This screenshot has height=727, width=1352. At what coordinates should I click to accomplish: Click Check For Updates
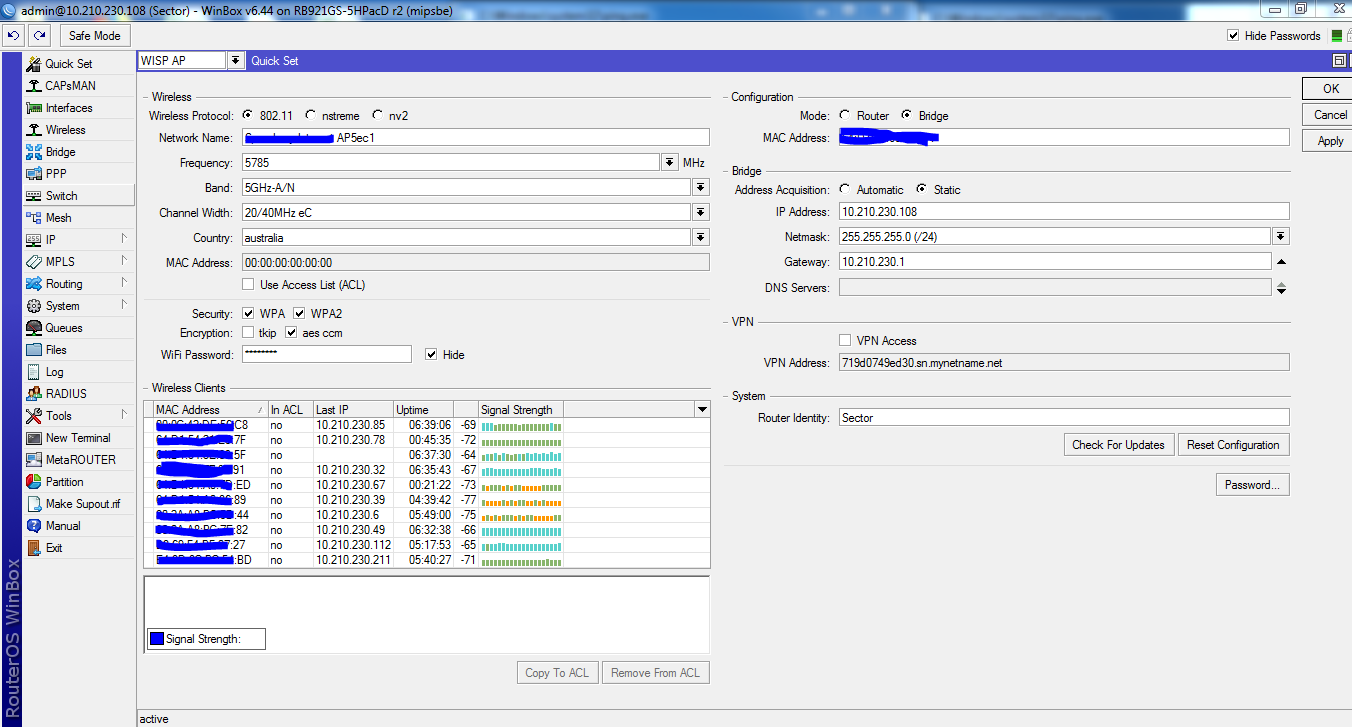click(1118, 445)
